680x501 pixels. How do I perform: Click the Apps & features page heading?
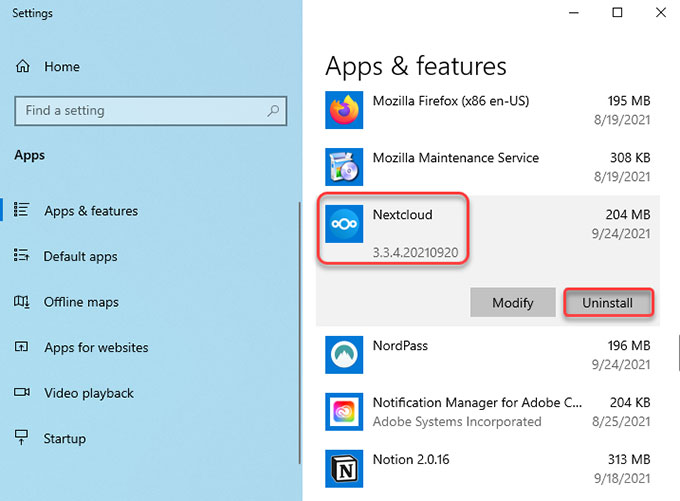(416, 66)
